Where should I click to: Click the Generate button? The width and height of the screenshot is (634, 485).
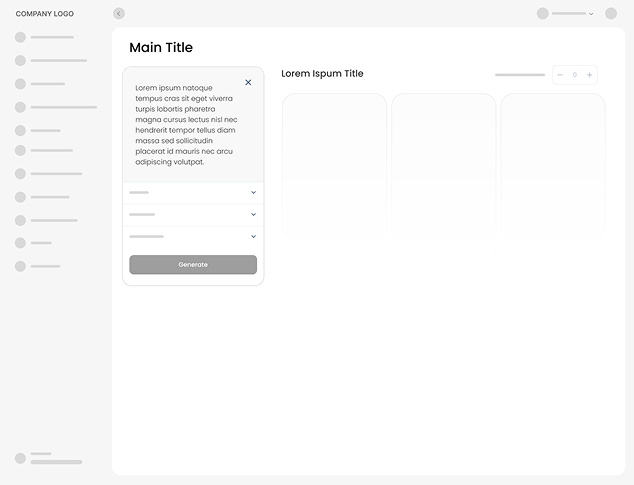[193, 264]
